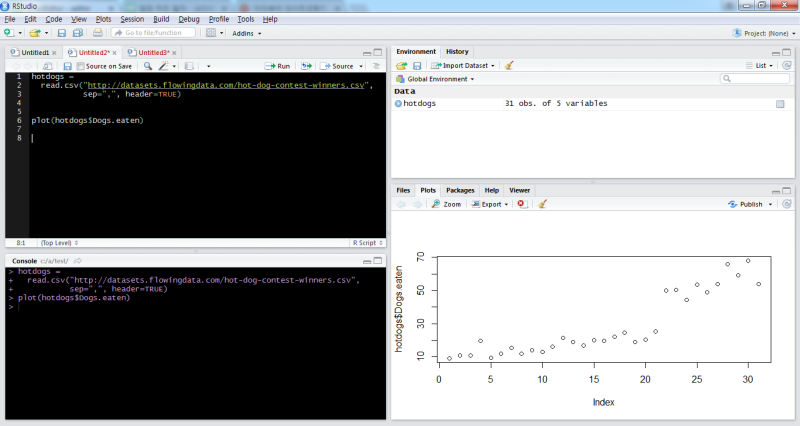Switch to the Packages tab
The height and width of the screenshot is (426, 800).
click(460, 190)
